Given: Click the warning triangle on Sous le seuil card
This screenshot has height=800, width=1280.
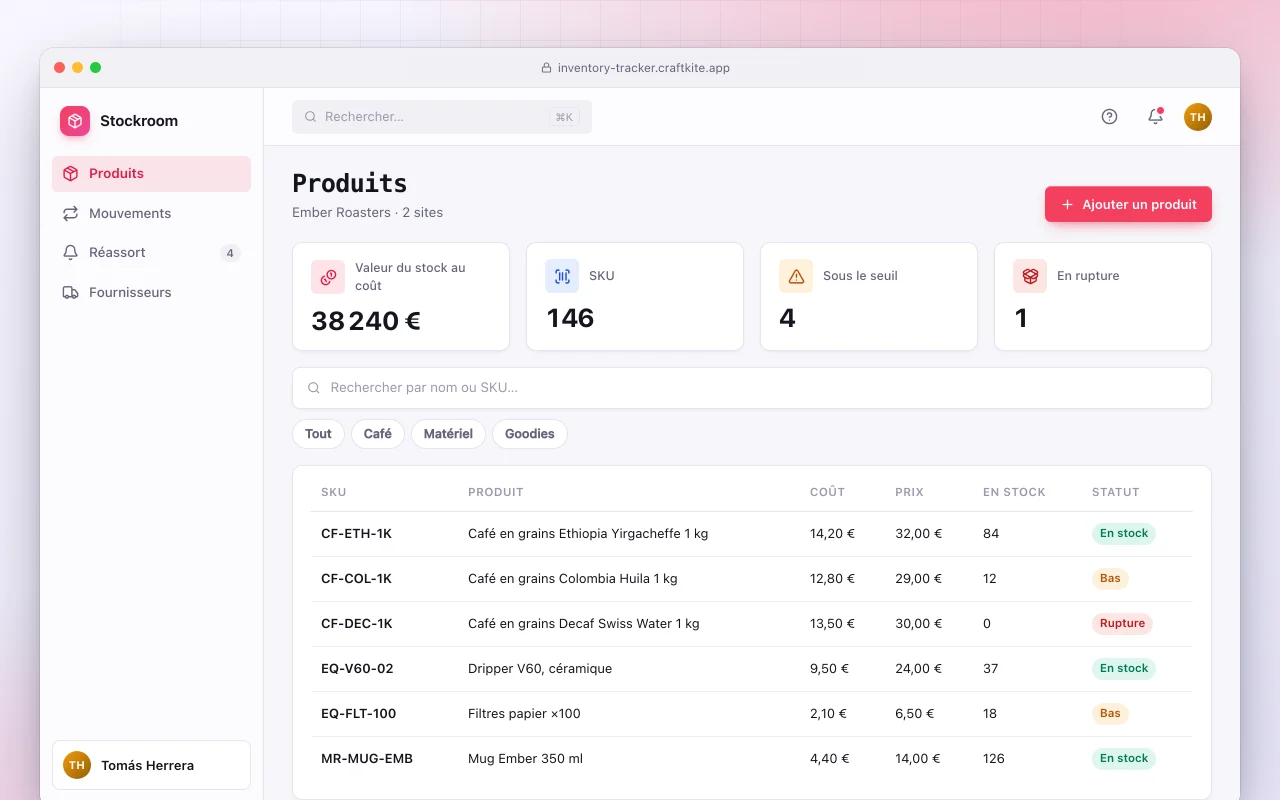Looking at the screenshot, I should (796, 276).
